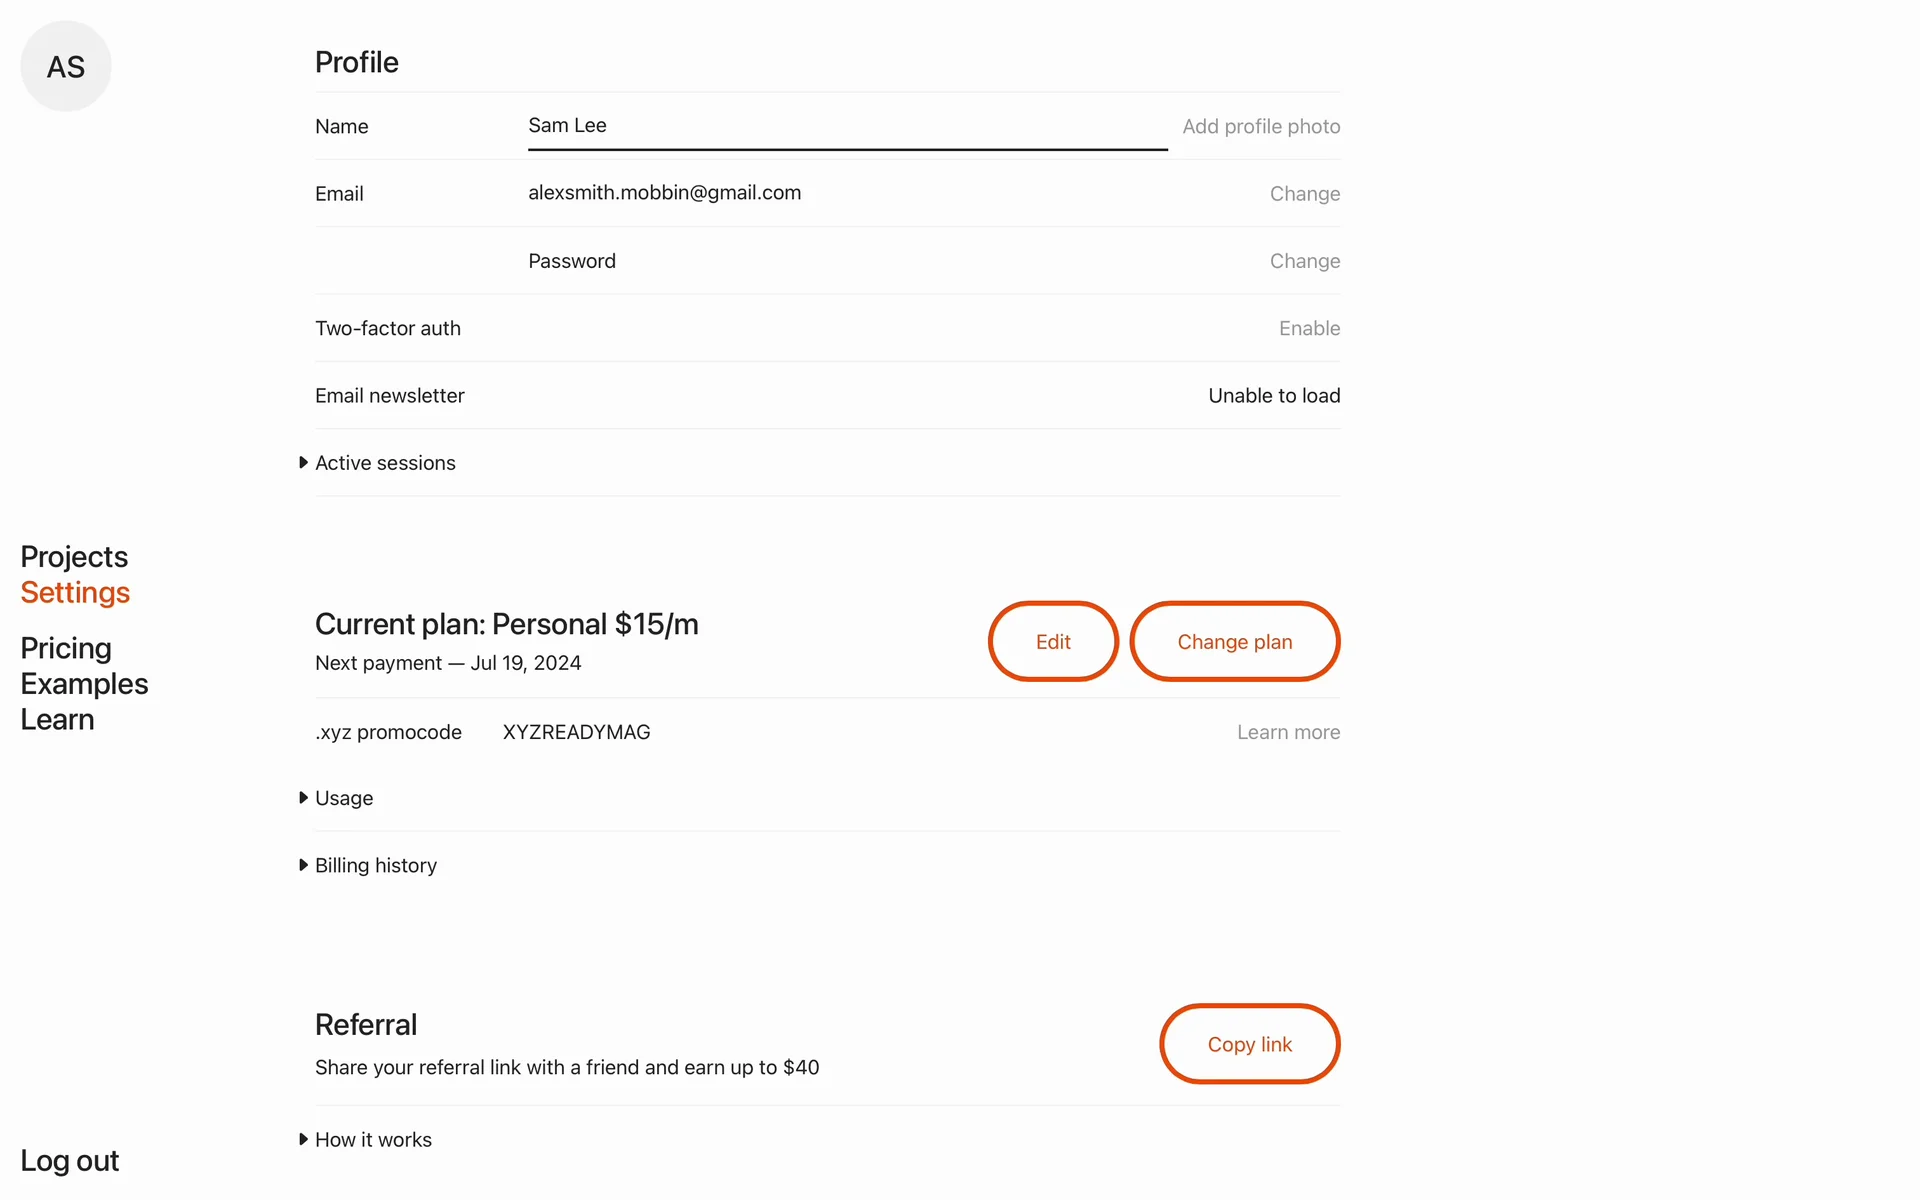
Task: Log out of the account
Action: click(69, 1161)
